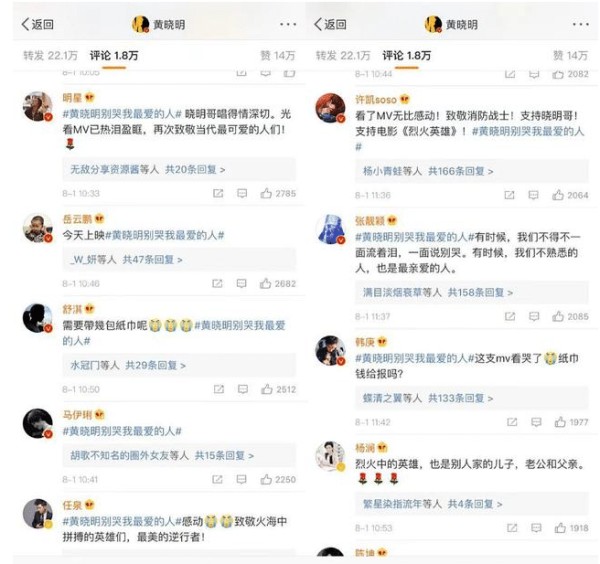Reply to 马伊琍's comment via comment icon

241,479
